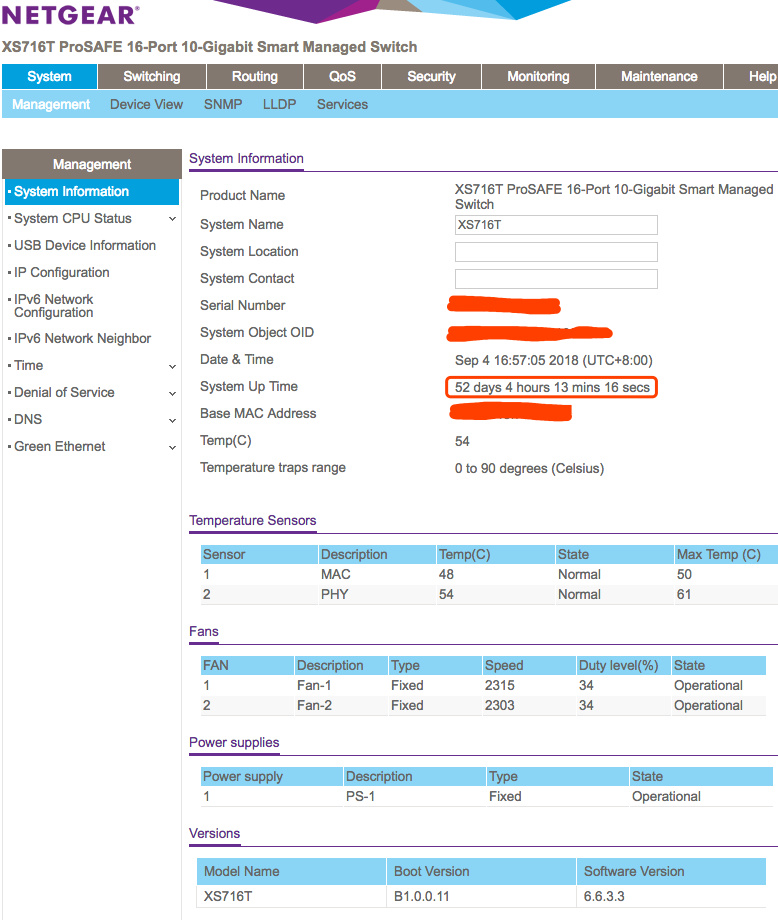The width and height of the screenshot is (778, 920).
Task: Open the DNS sidebar entry
Action: pos(28,420)
